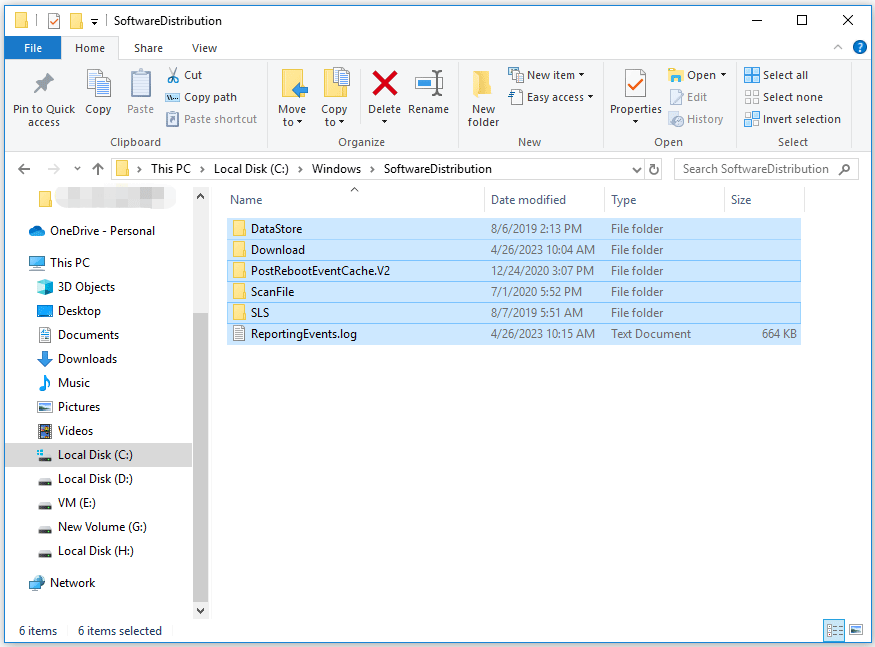Select the Download folder

513,250
